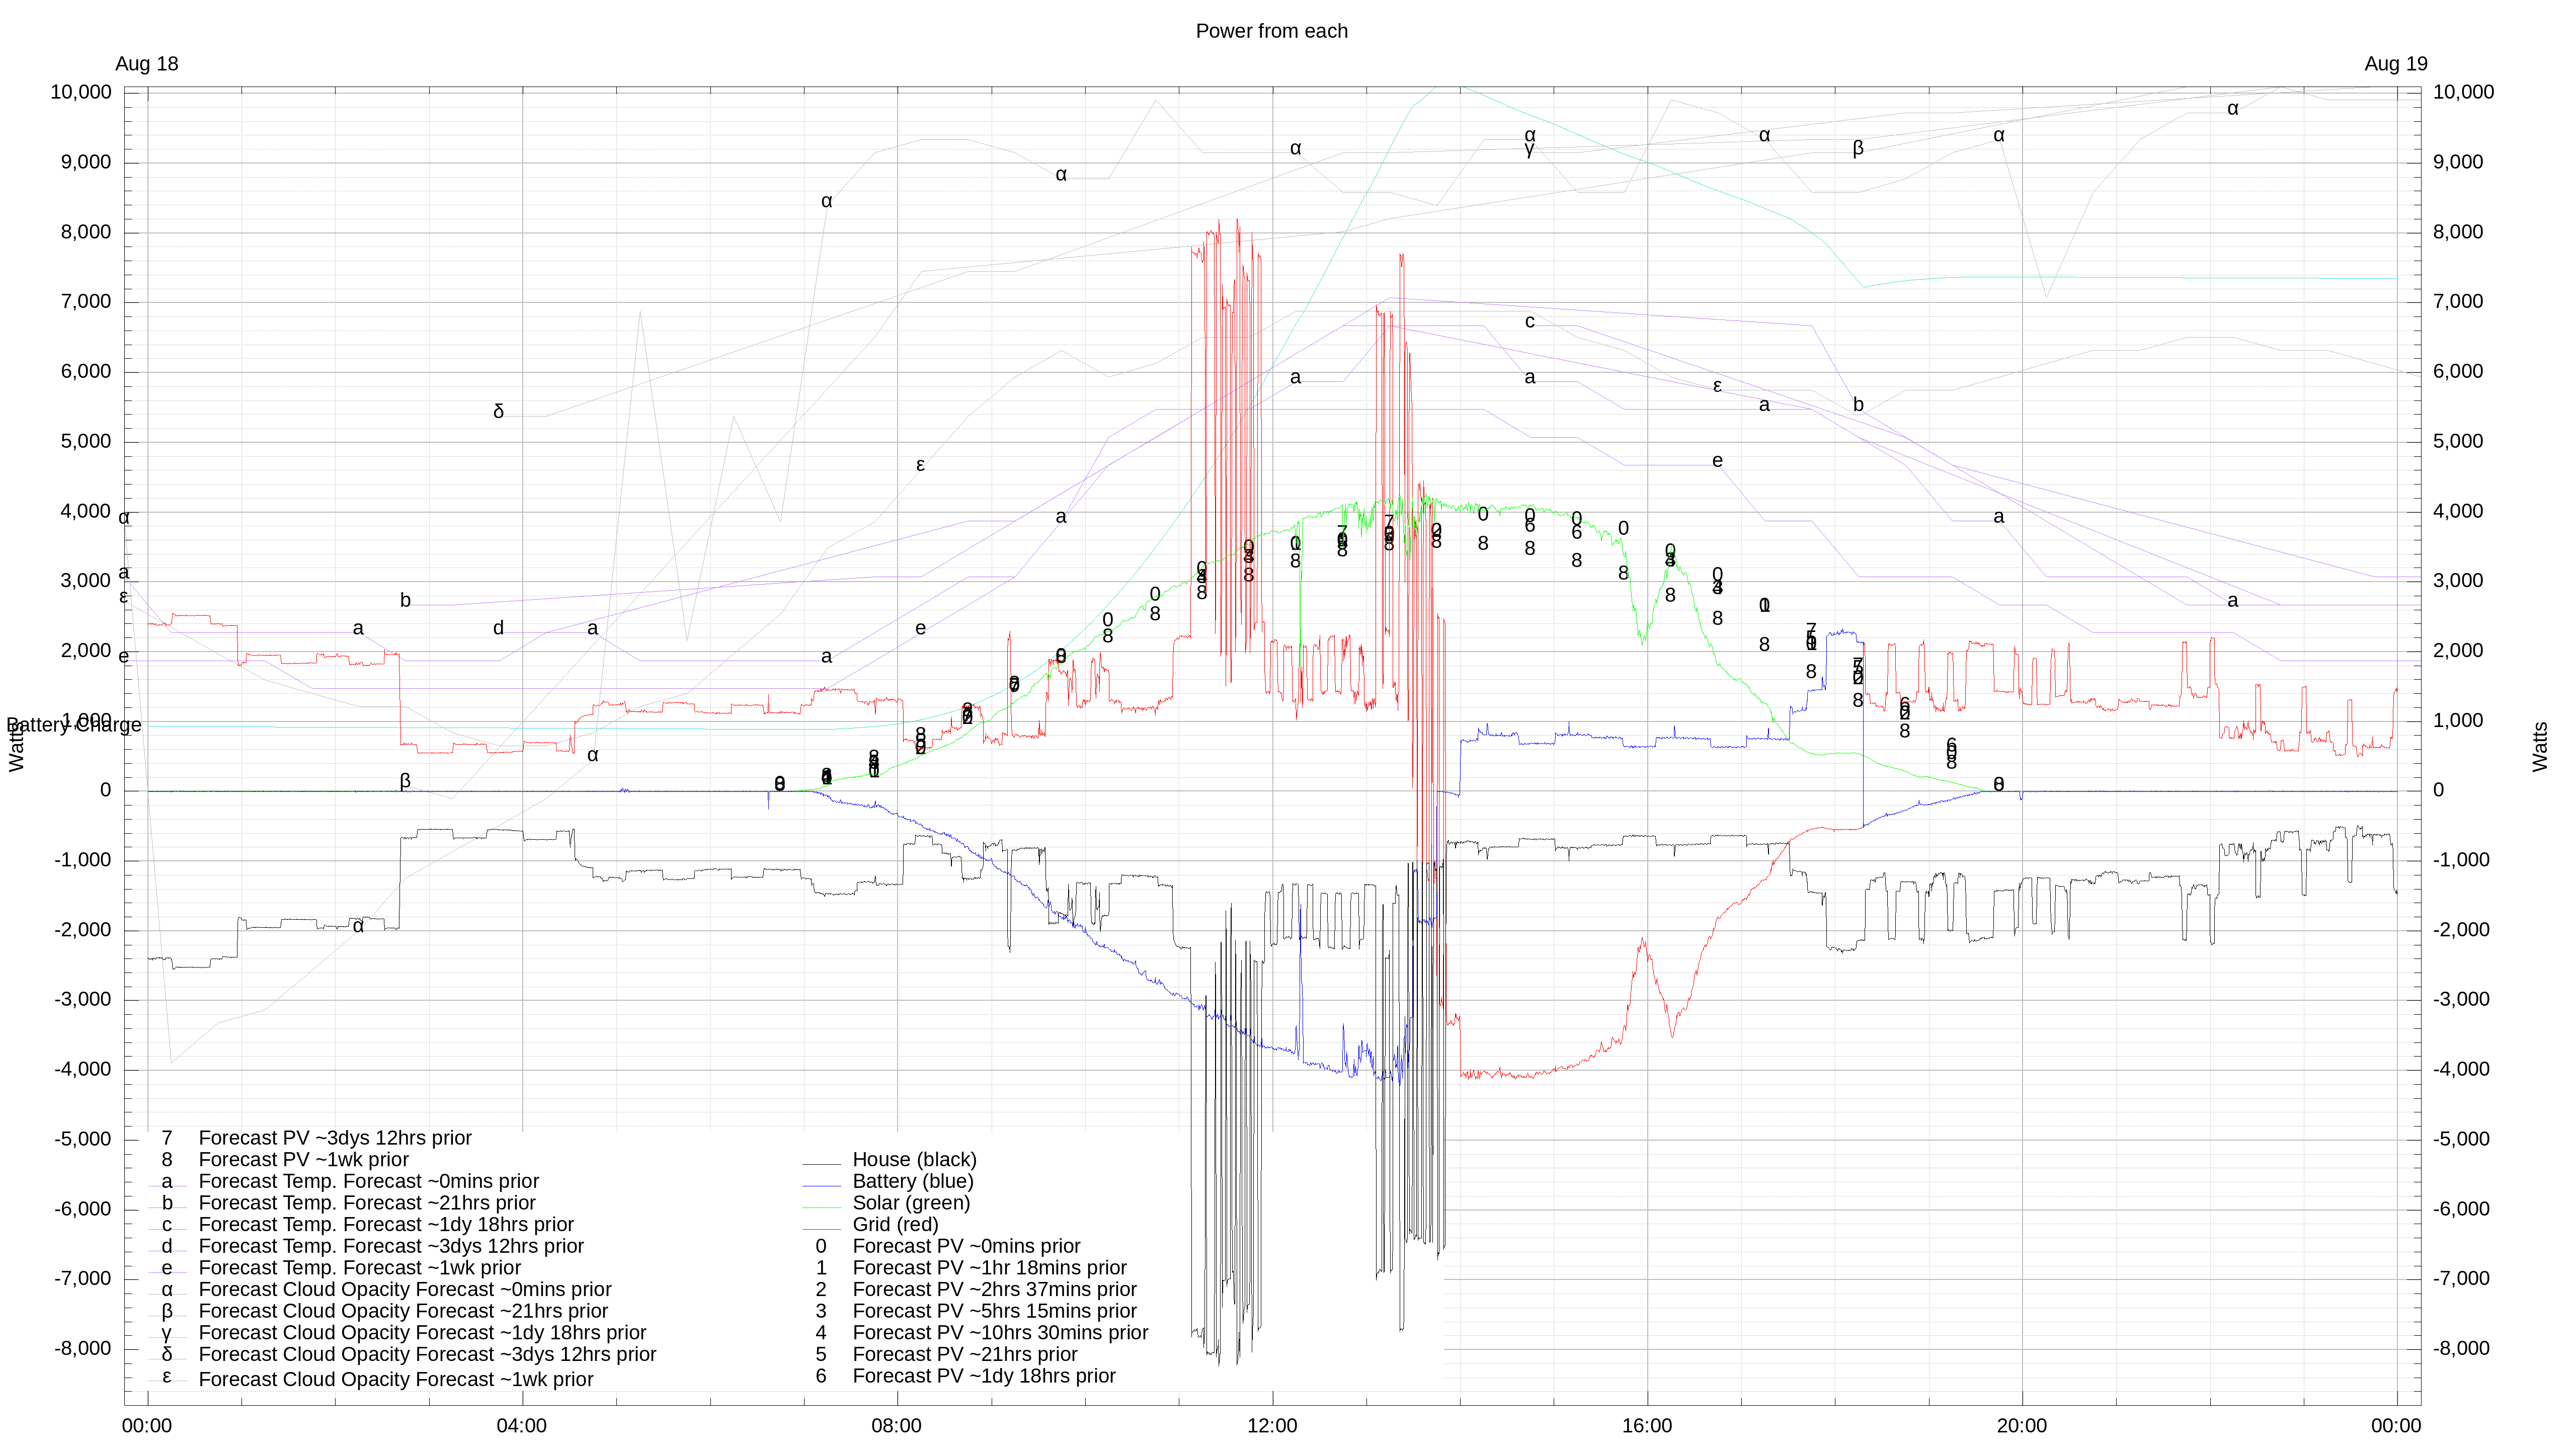Click legend 'Forecast Temp. Forecast ~3dys 12hrs prior'
This screenshot has height=1449, width=2576.
[391, 1246]
